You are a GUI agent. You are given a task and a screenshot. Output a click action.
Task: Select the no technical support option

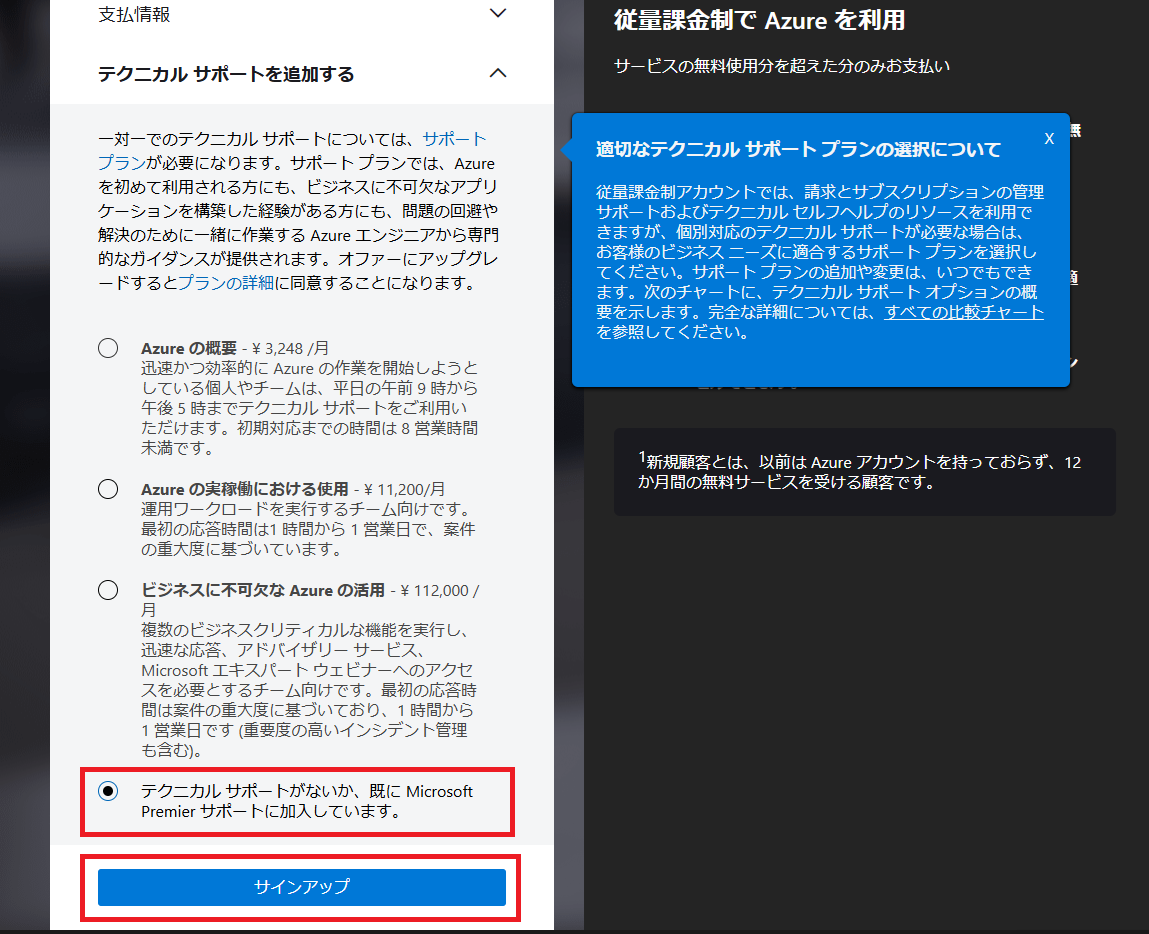(108, 791)
